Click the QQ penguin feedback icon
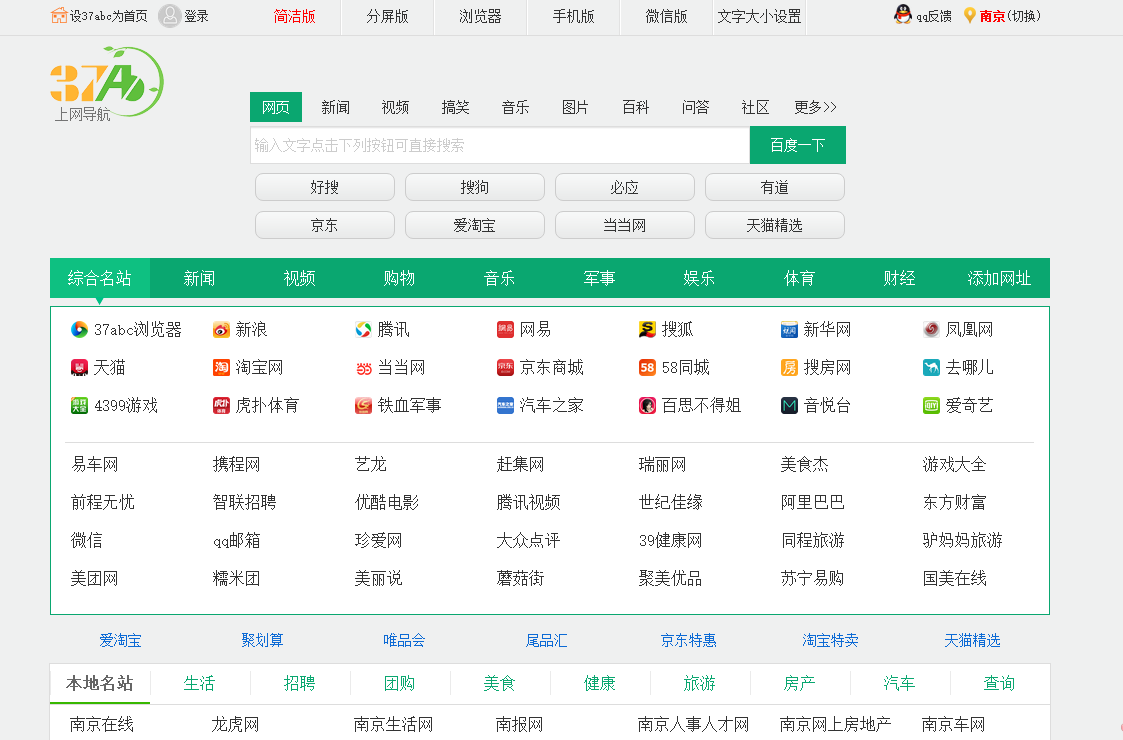 [903, 14]
